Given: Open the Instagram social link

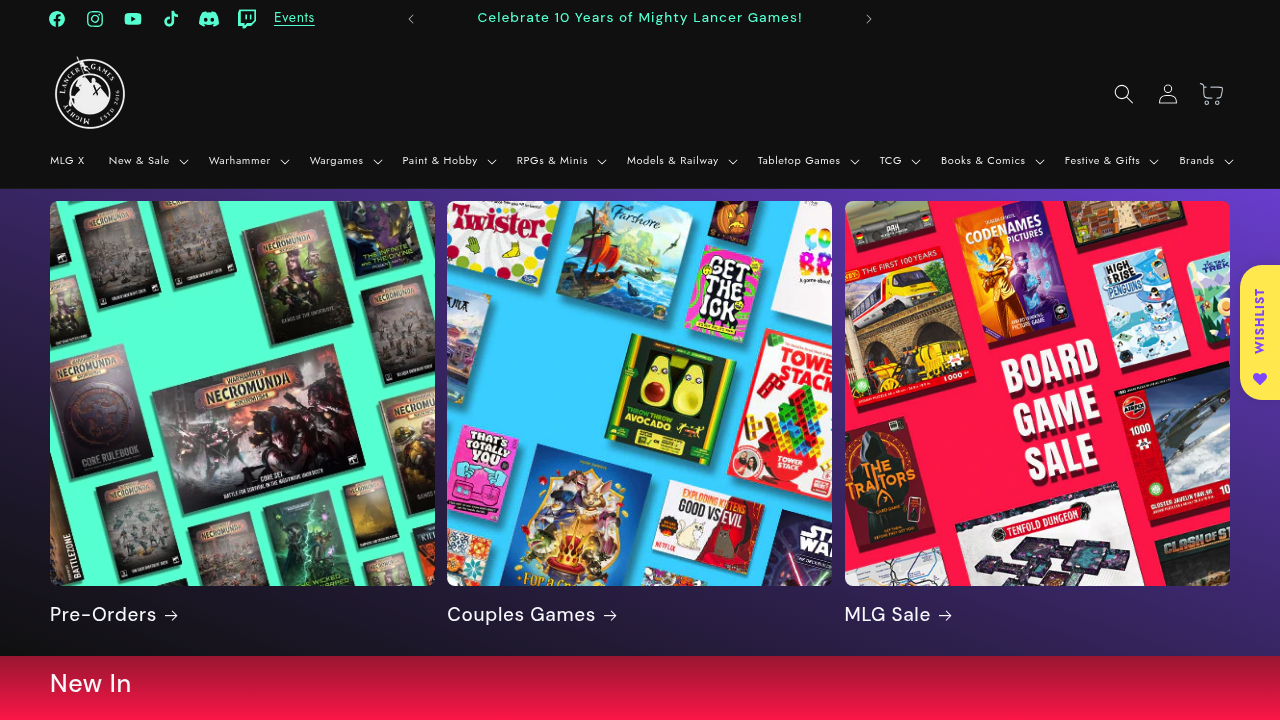Looking at the screenshot, I should point(95,19).
